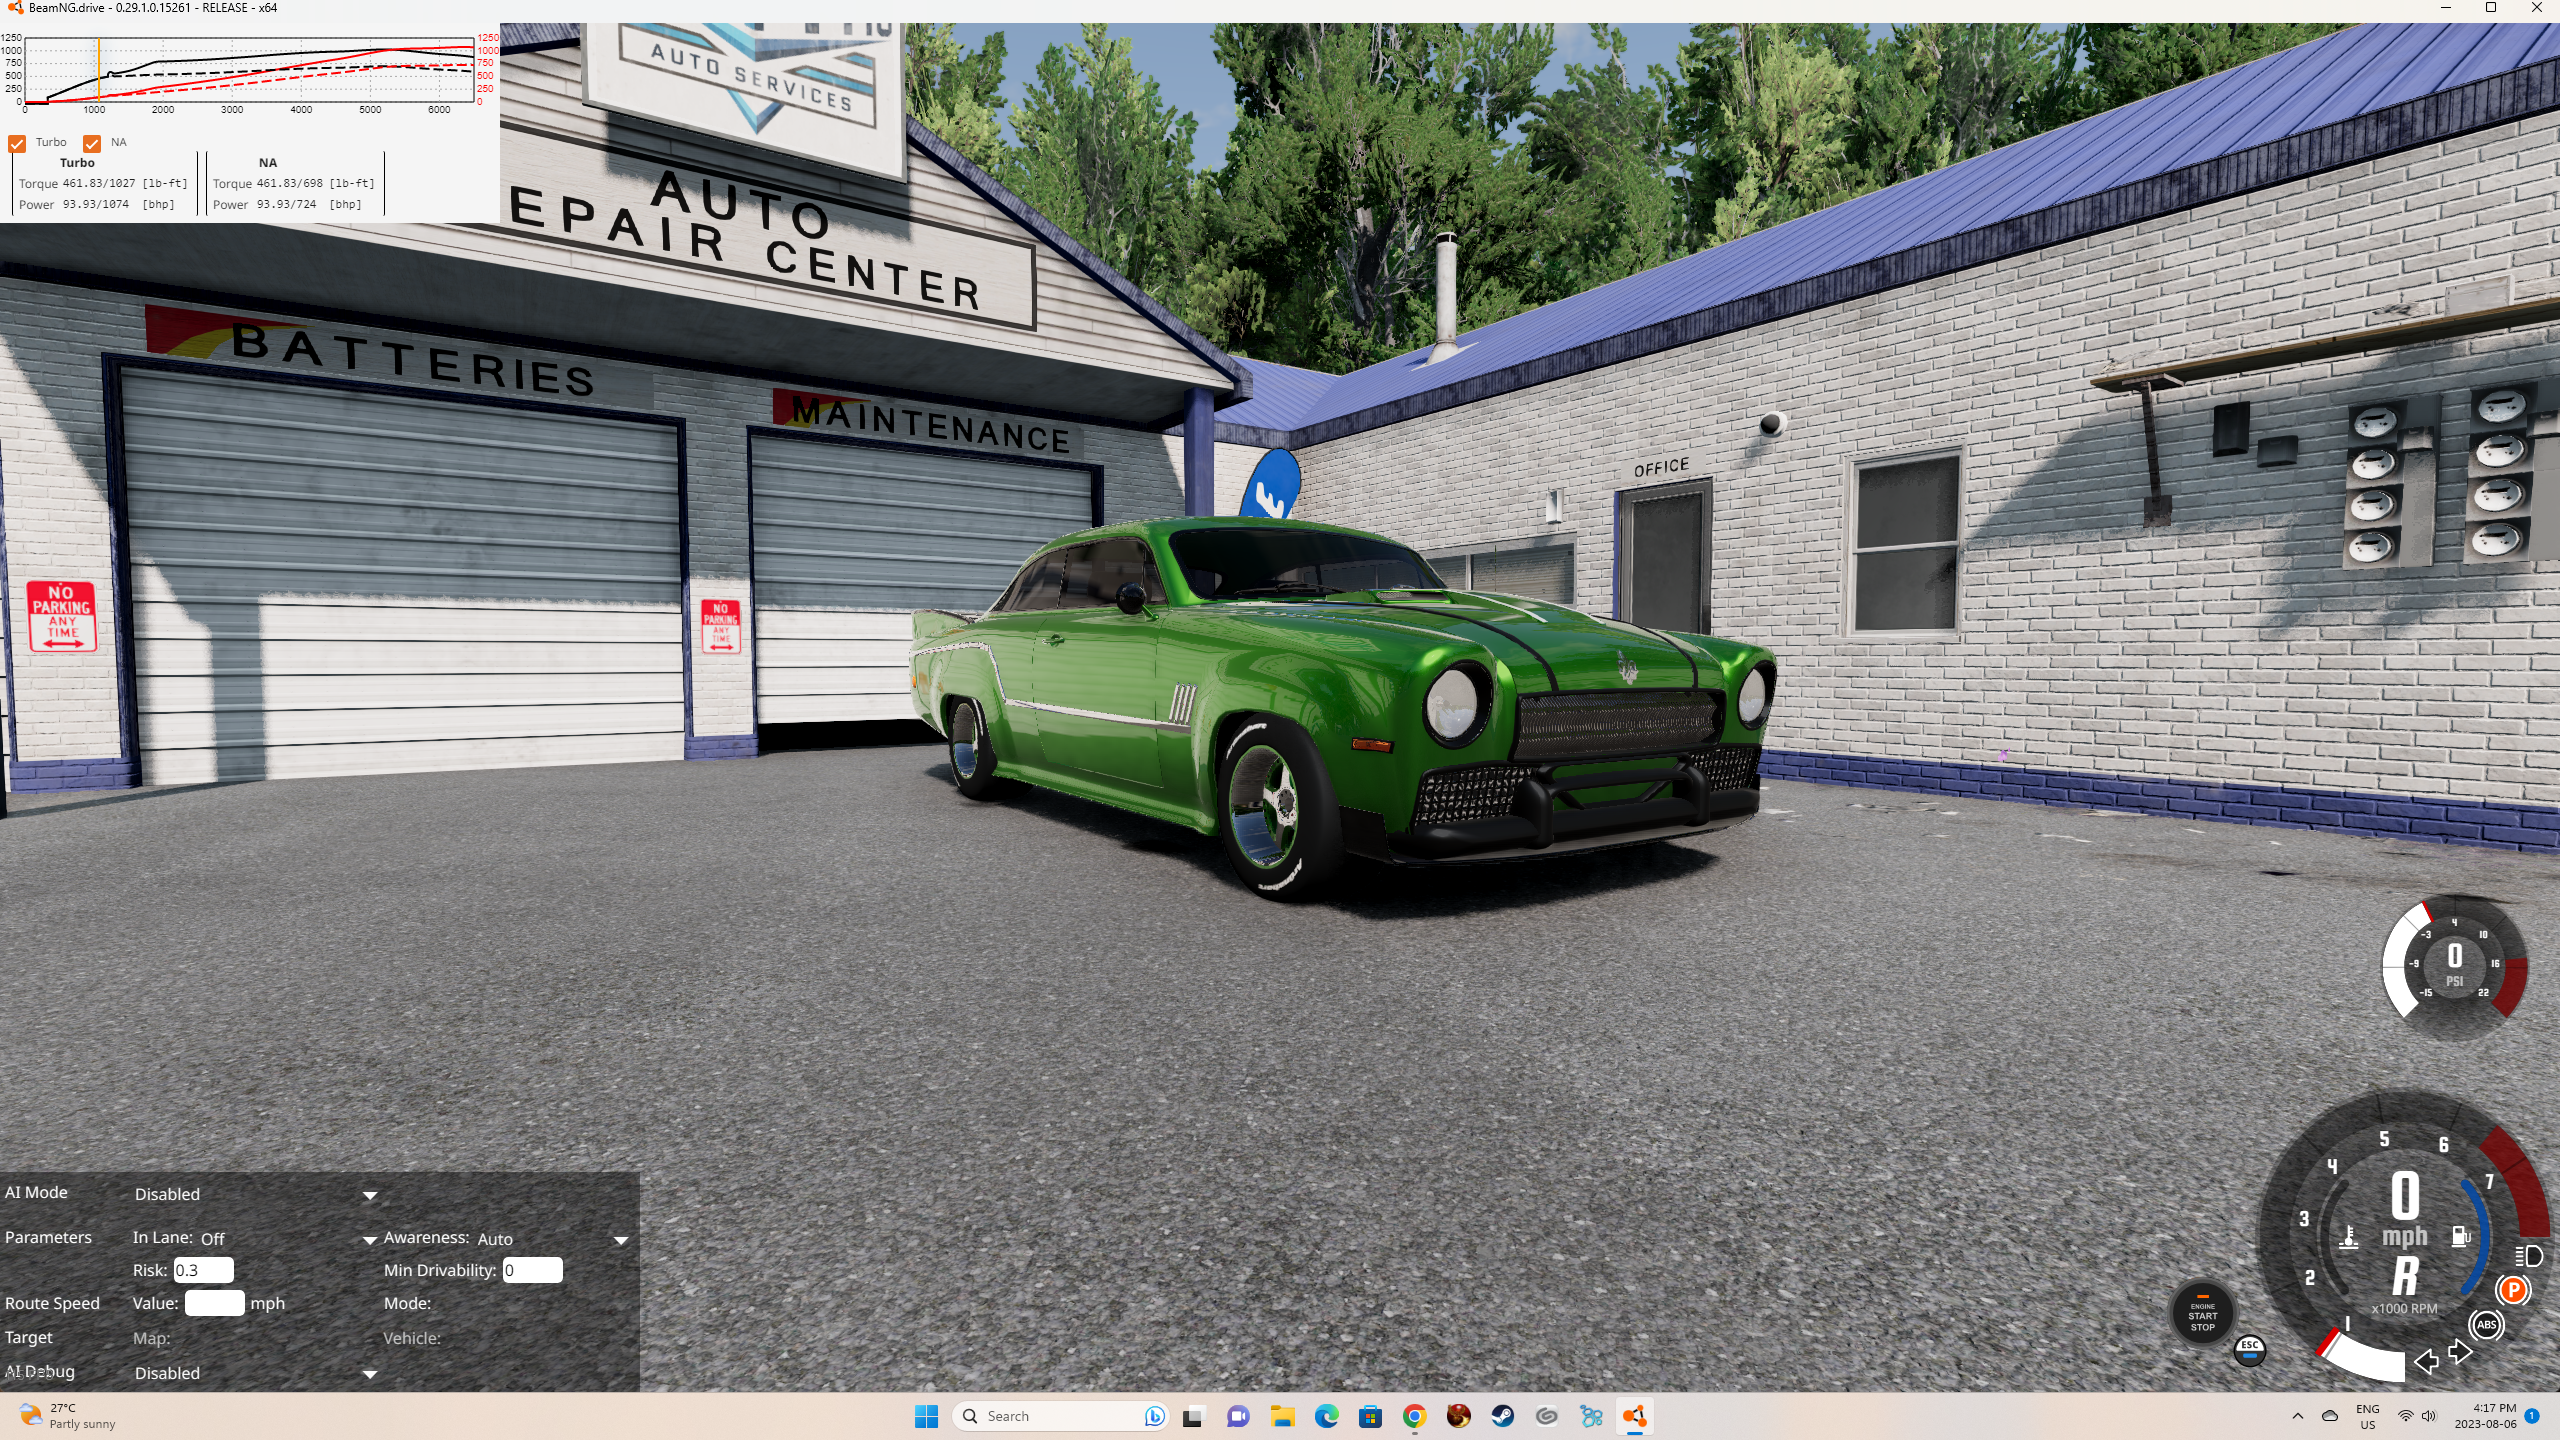This screenshot has width=2560, height=1440.
Task: Open clock showing 4:17 PM
Action: pyautogui.click(x=2485, y=1416)
